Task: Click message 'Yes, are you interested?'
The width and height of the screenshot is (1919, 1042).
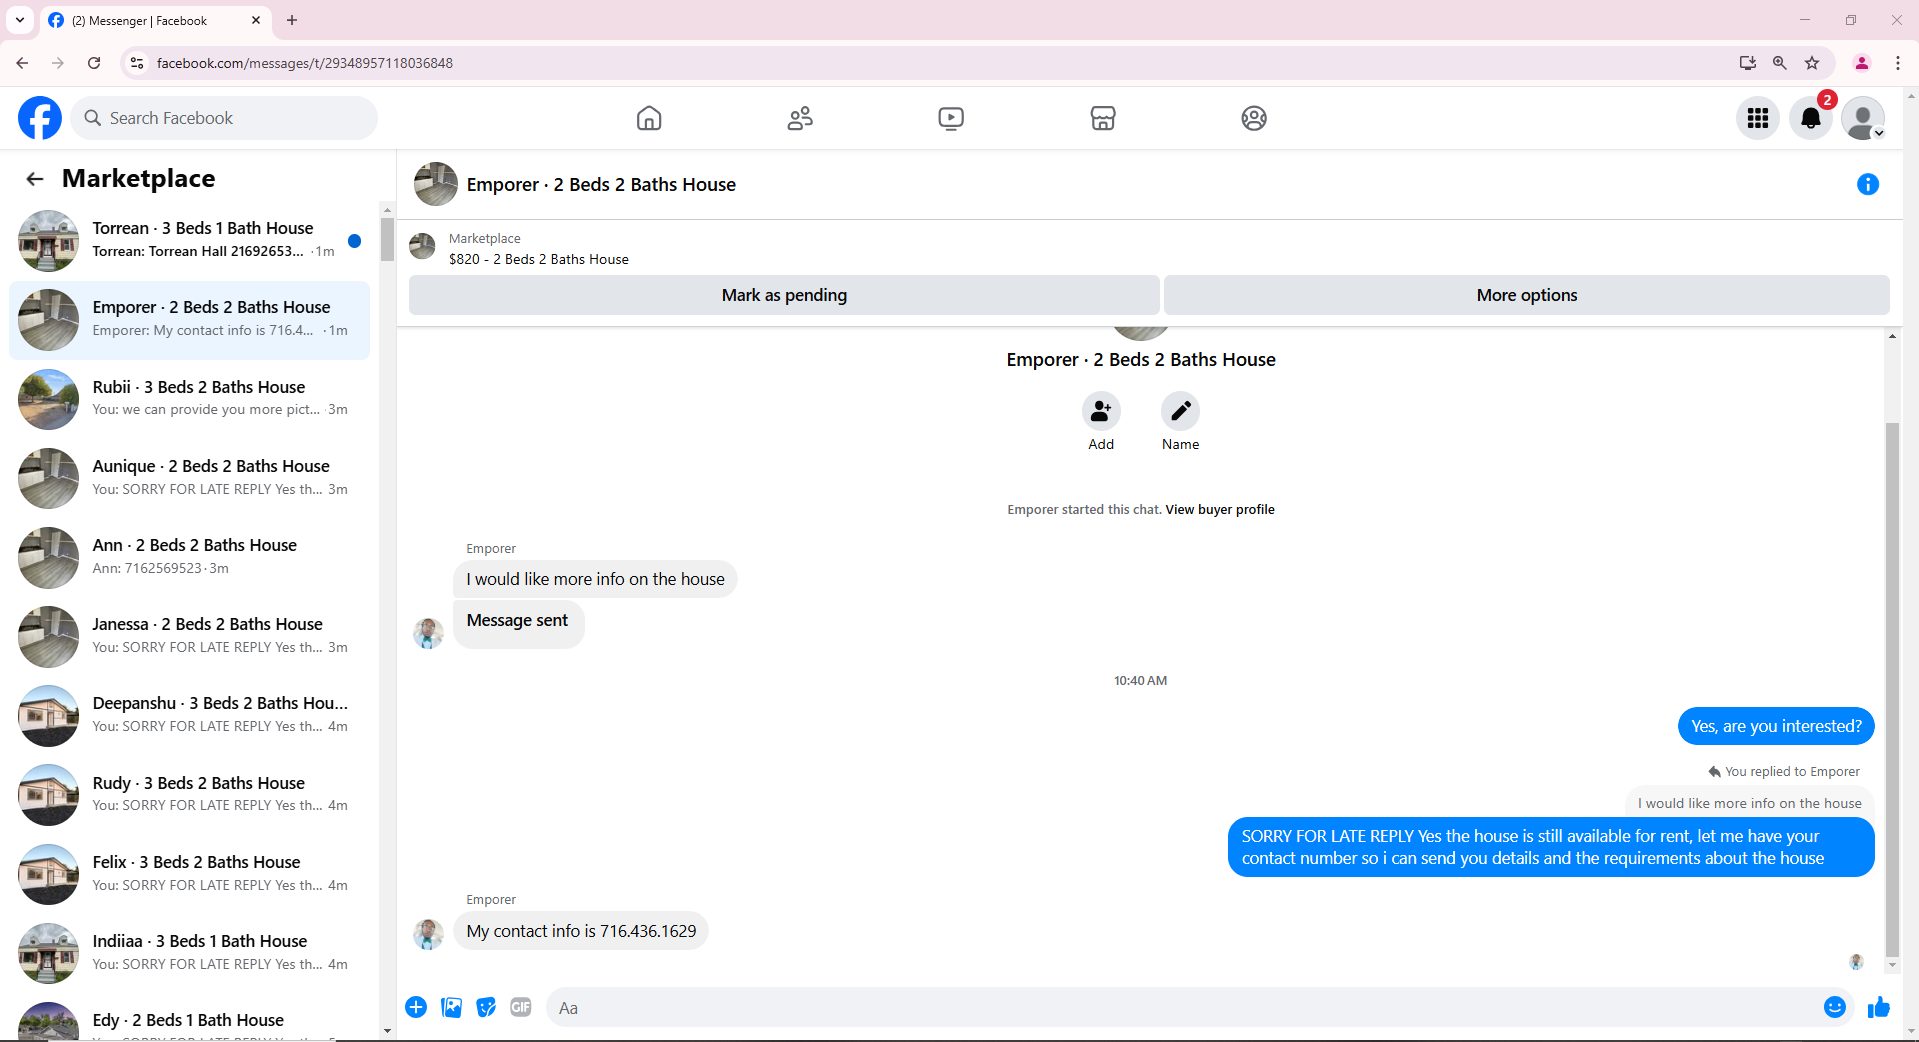Action: [x=1776, y=726]
